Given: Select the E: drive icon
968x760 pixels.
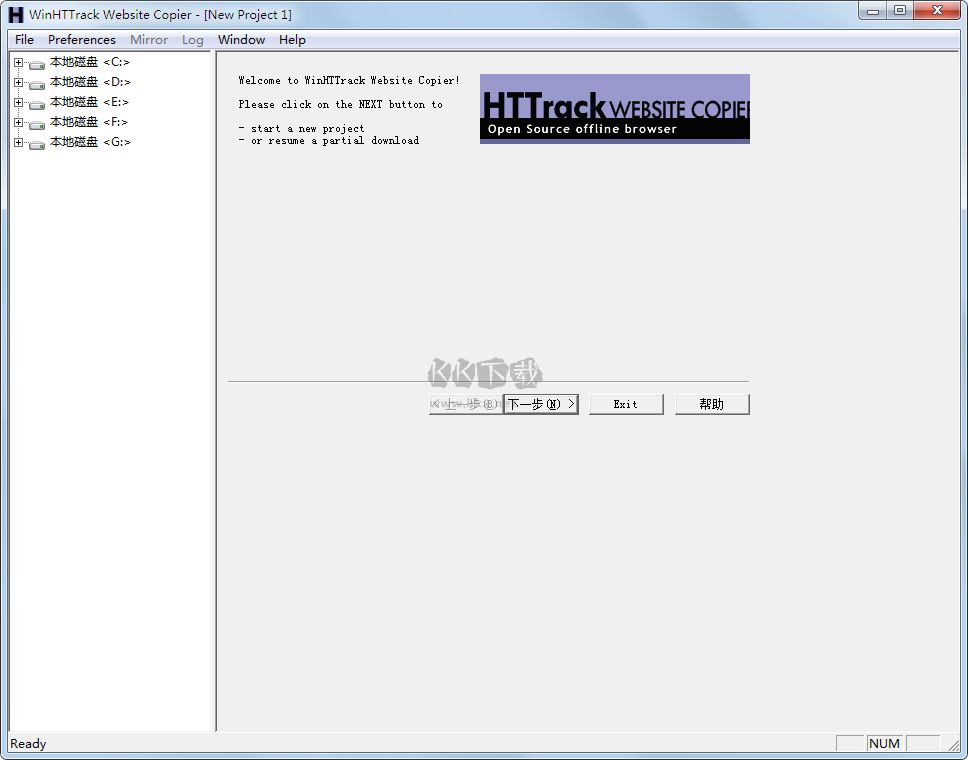Looking at the screenshot, I should 37,103.
